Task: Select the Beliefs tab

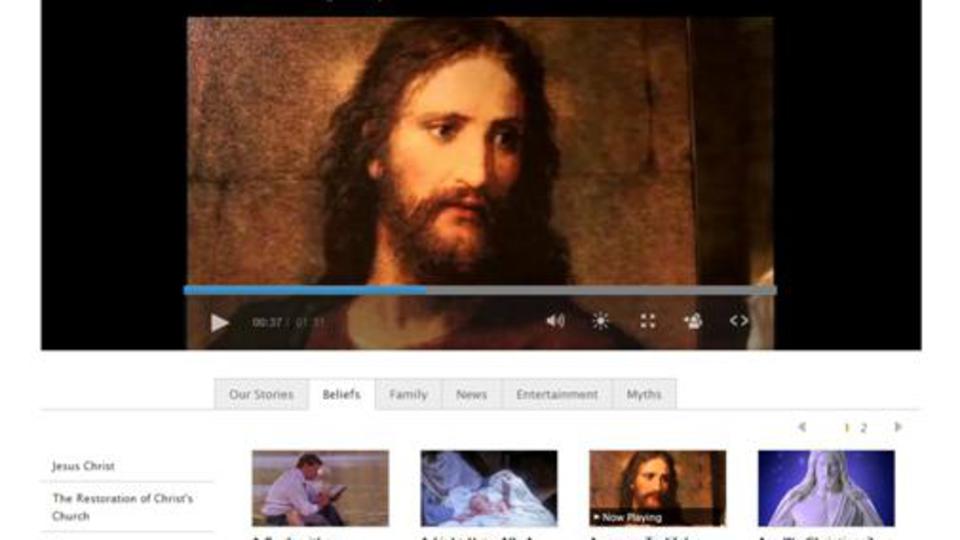Action: 341,394
